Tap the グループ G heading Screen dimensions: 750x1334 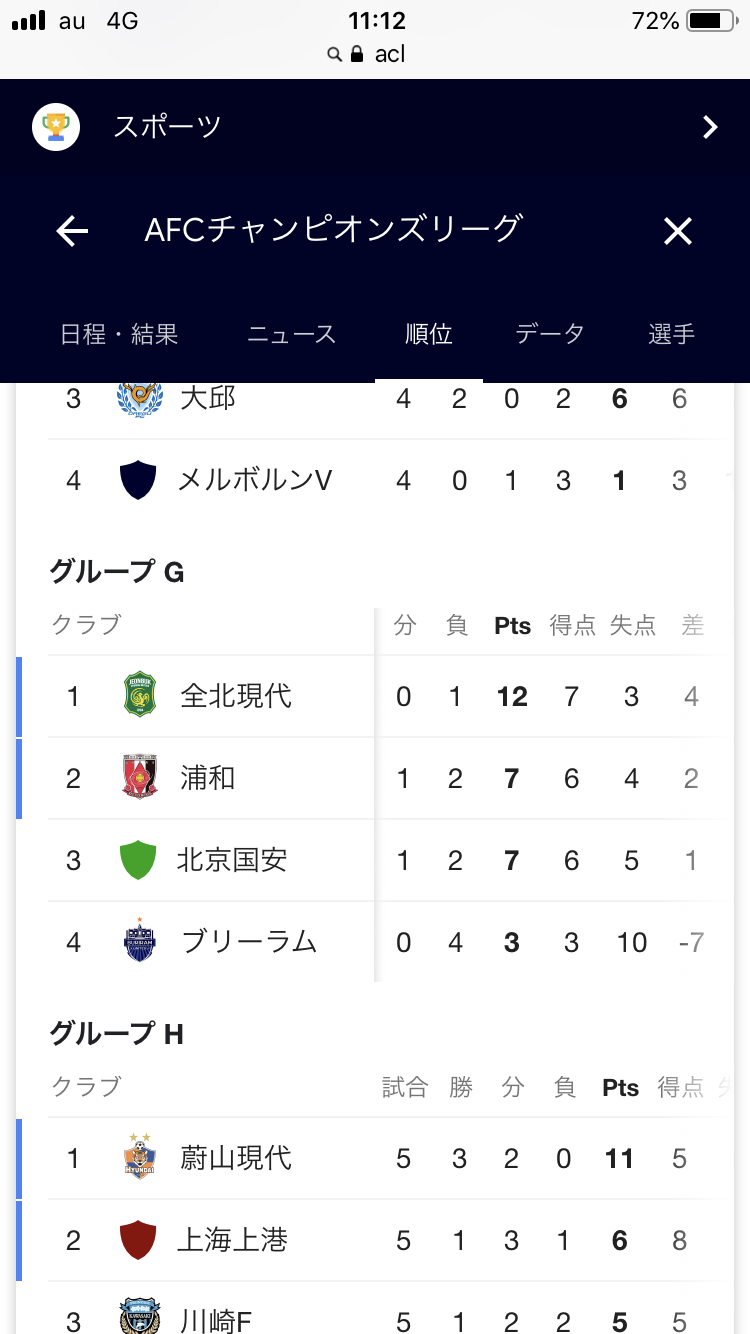click(x=117, y=572)
